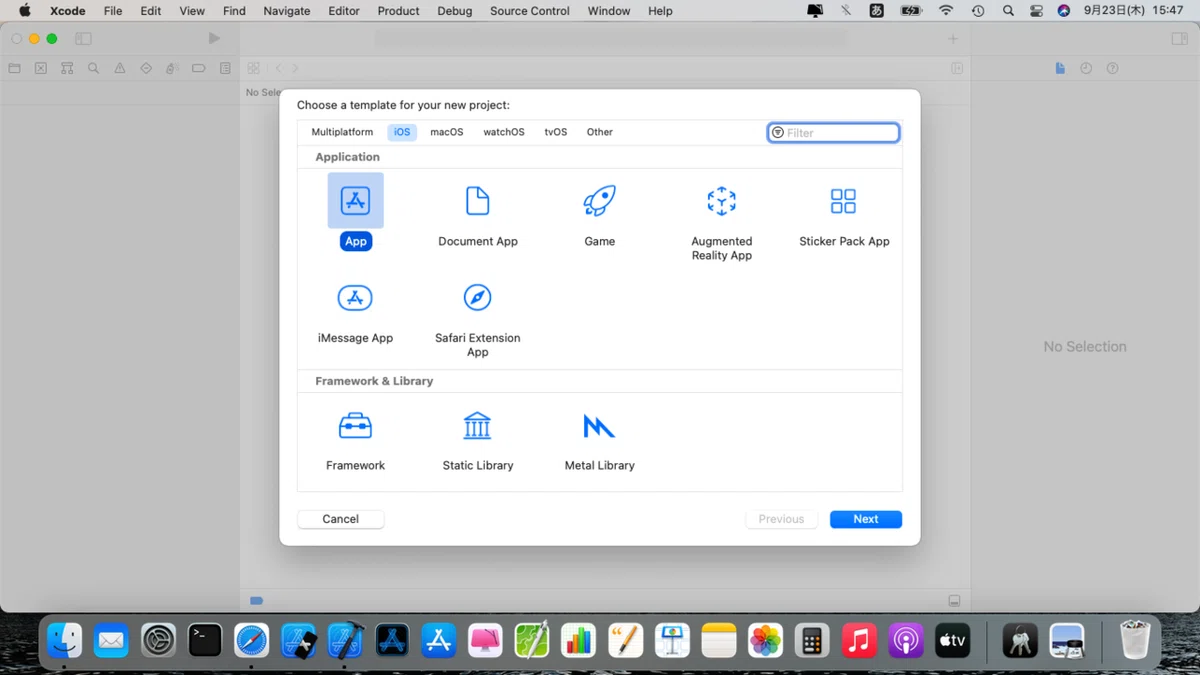Click the Siri menu bar icon
The height and width of the screenshot is (675, 1200).
tap(1064, 11)
